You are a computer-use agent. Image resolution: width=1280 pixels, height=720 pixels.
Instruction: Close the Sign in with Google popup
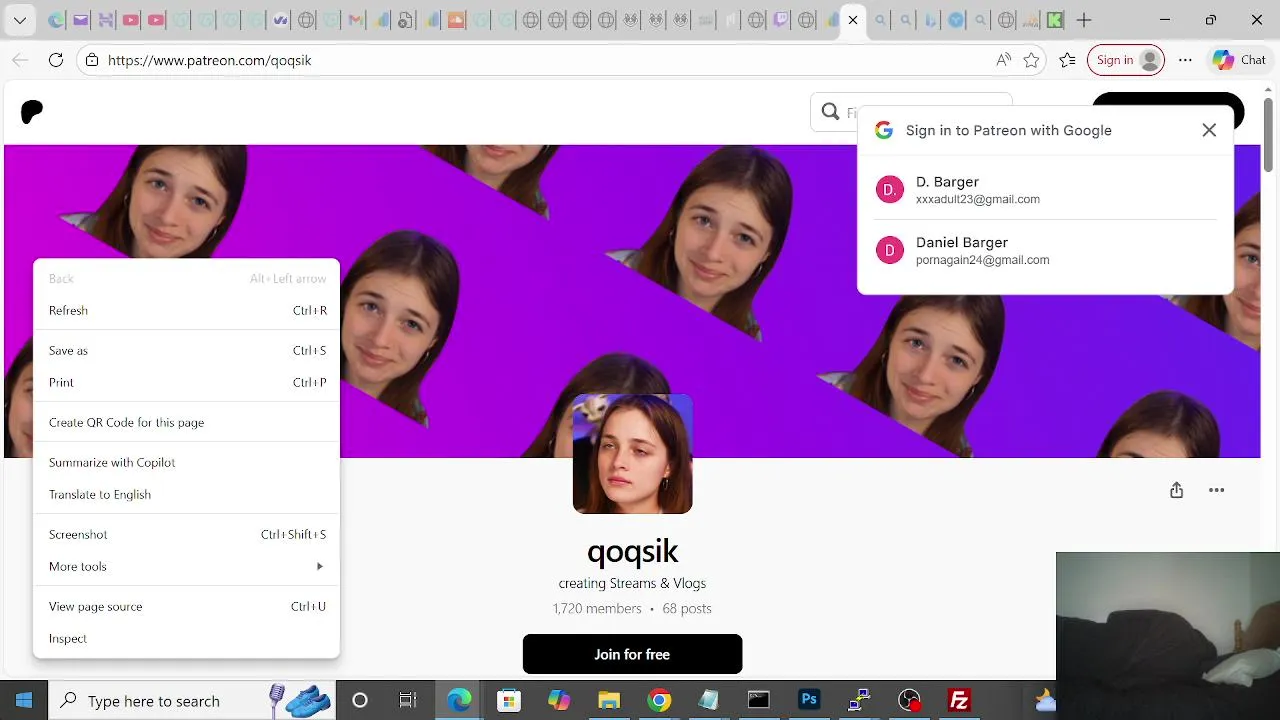pos(1209,130)
